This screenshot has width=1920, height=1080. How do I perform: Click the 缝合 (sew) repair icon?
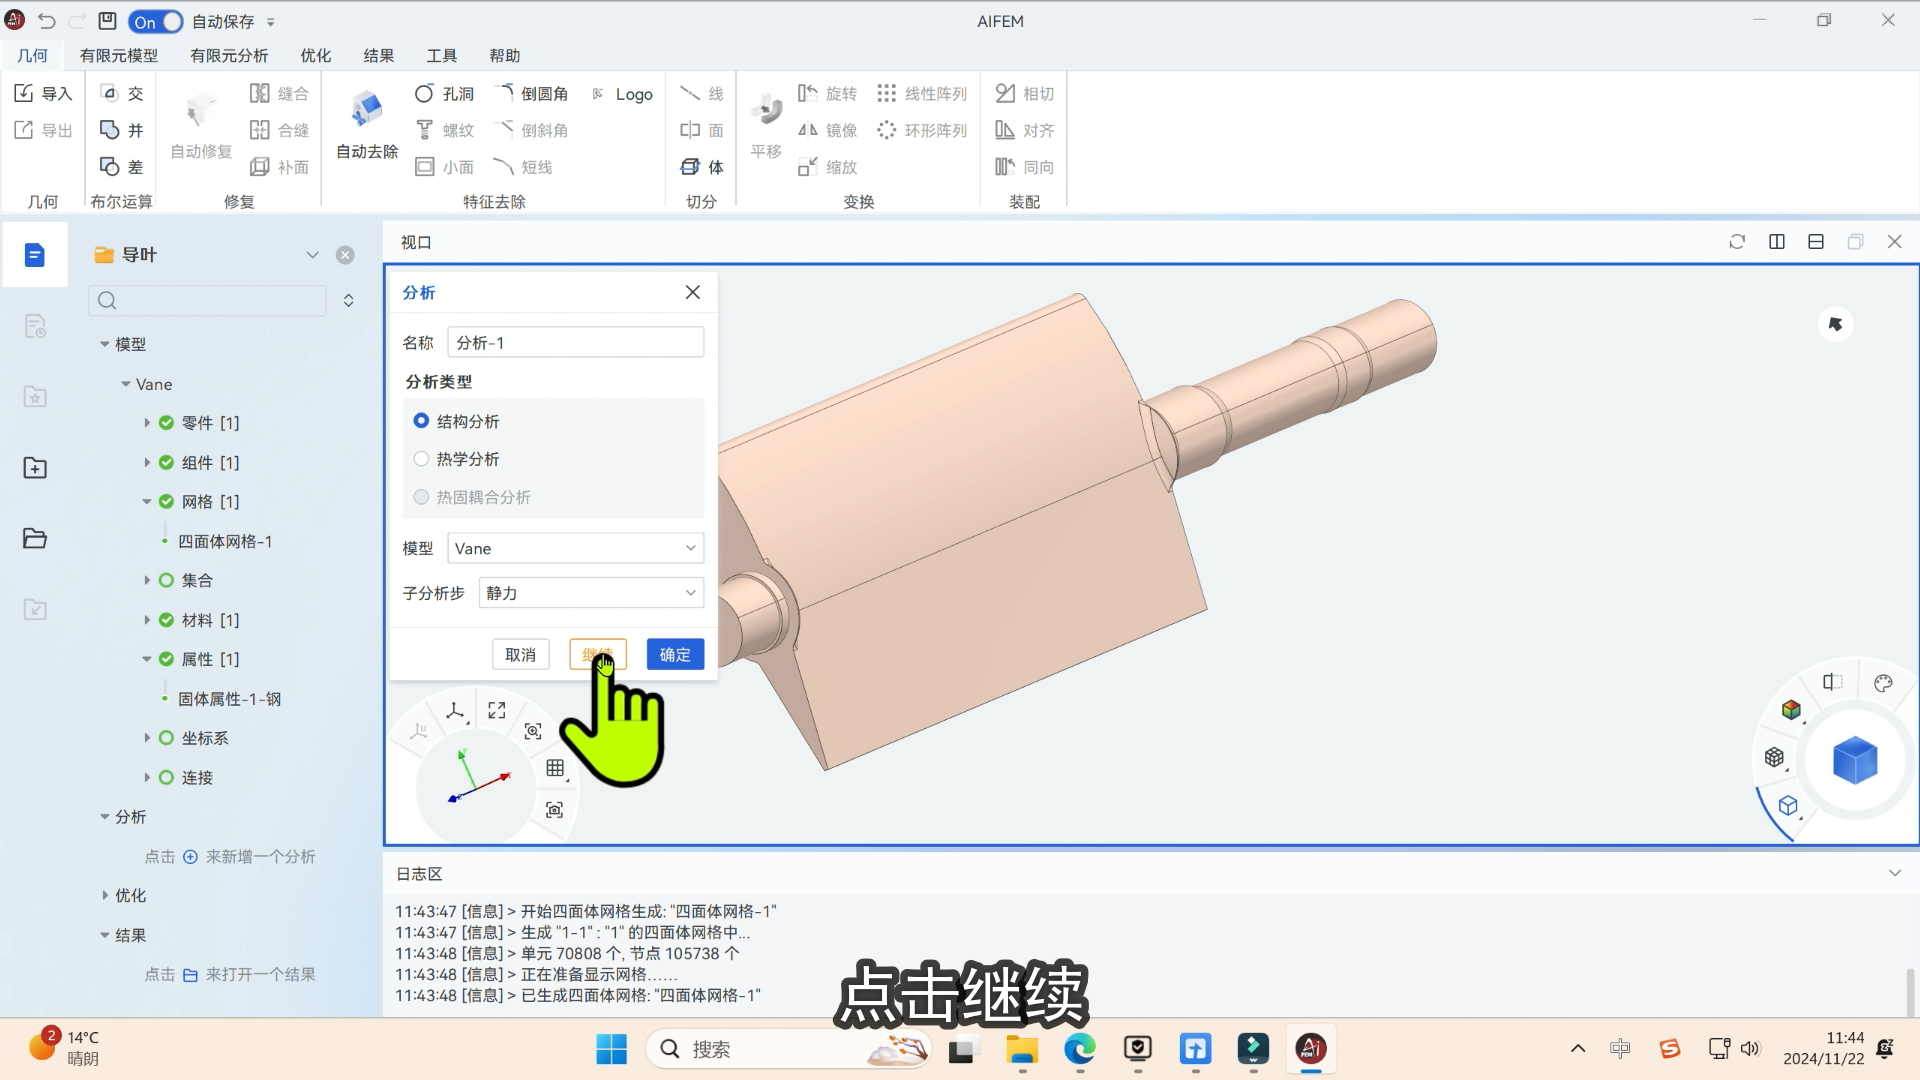(261, 92)
